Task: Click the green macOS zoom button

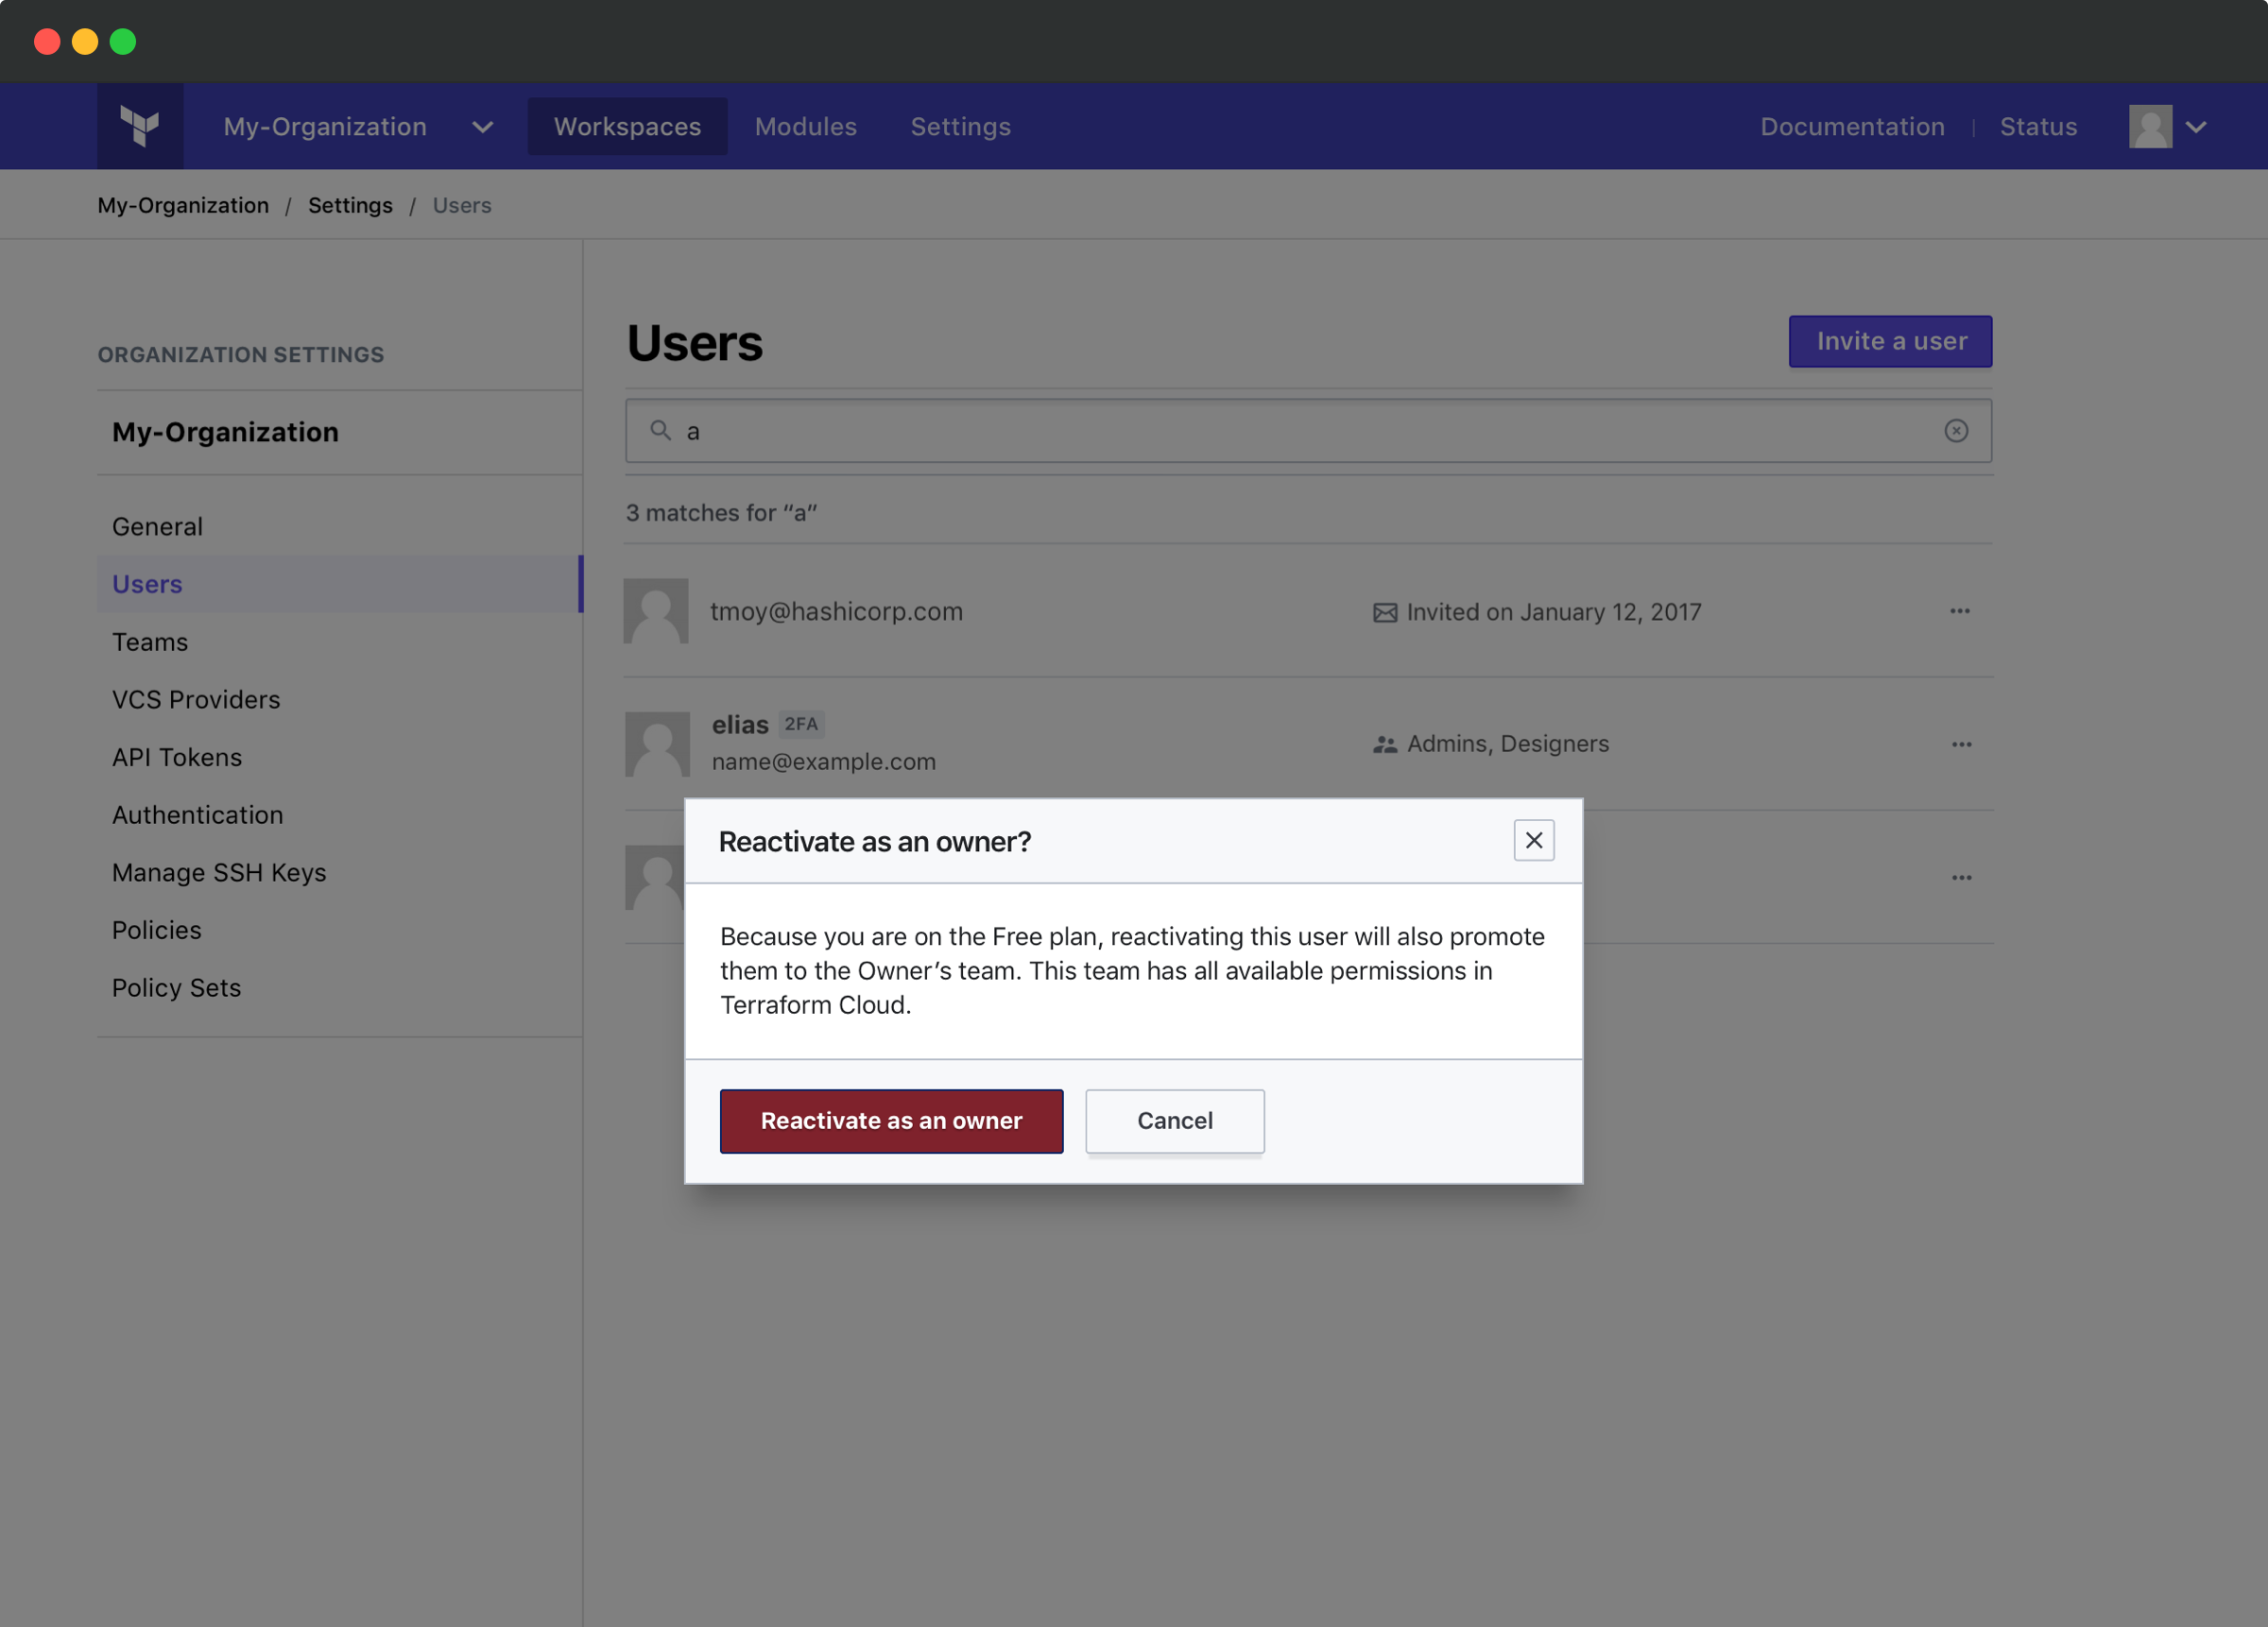Action: point(122,42)
